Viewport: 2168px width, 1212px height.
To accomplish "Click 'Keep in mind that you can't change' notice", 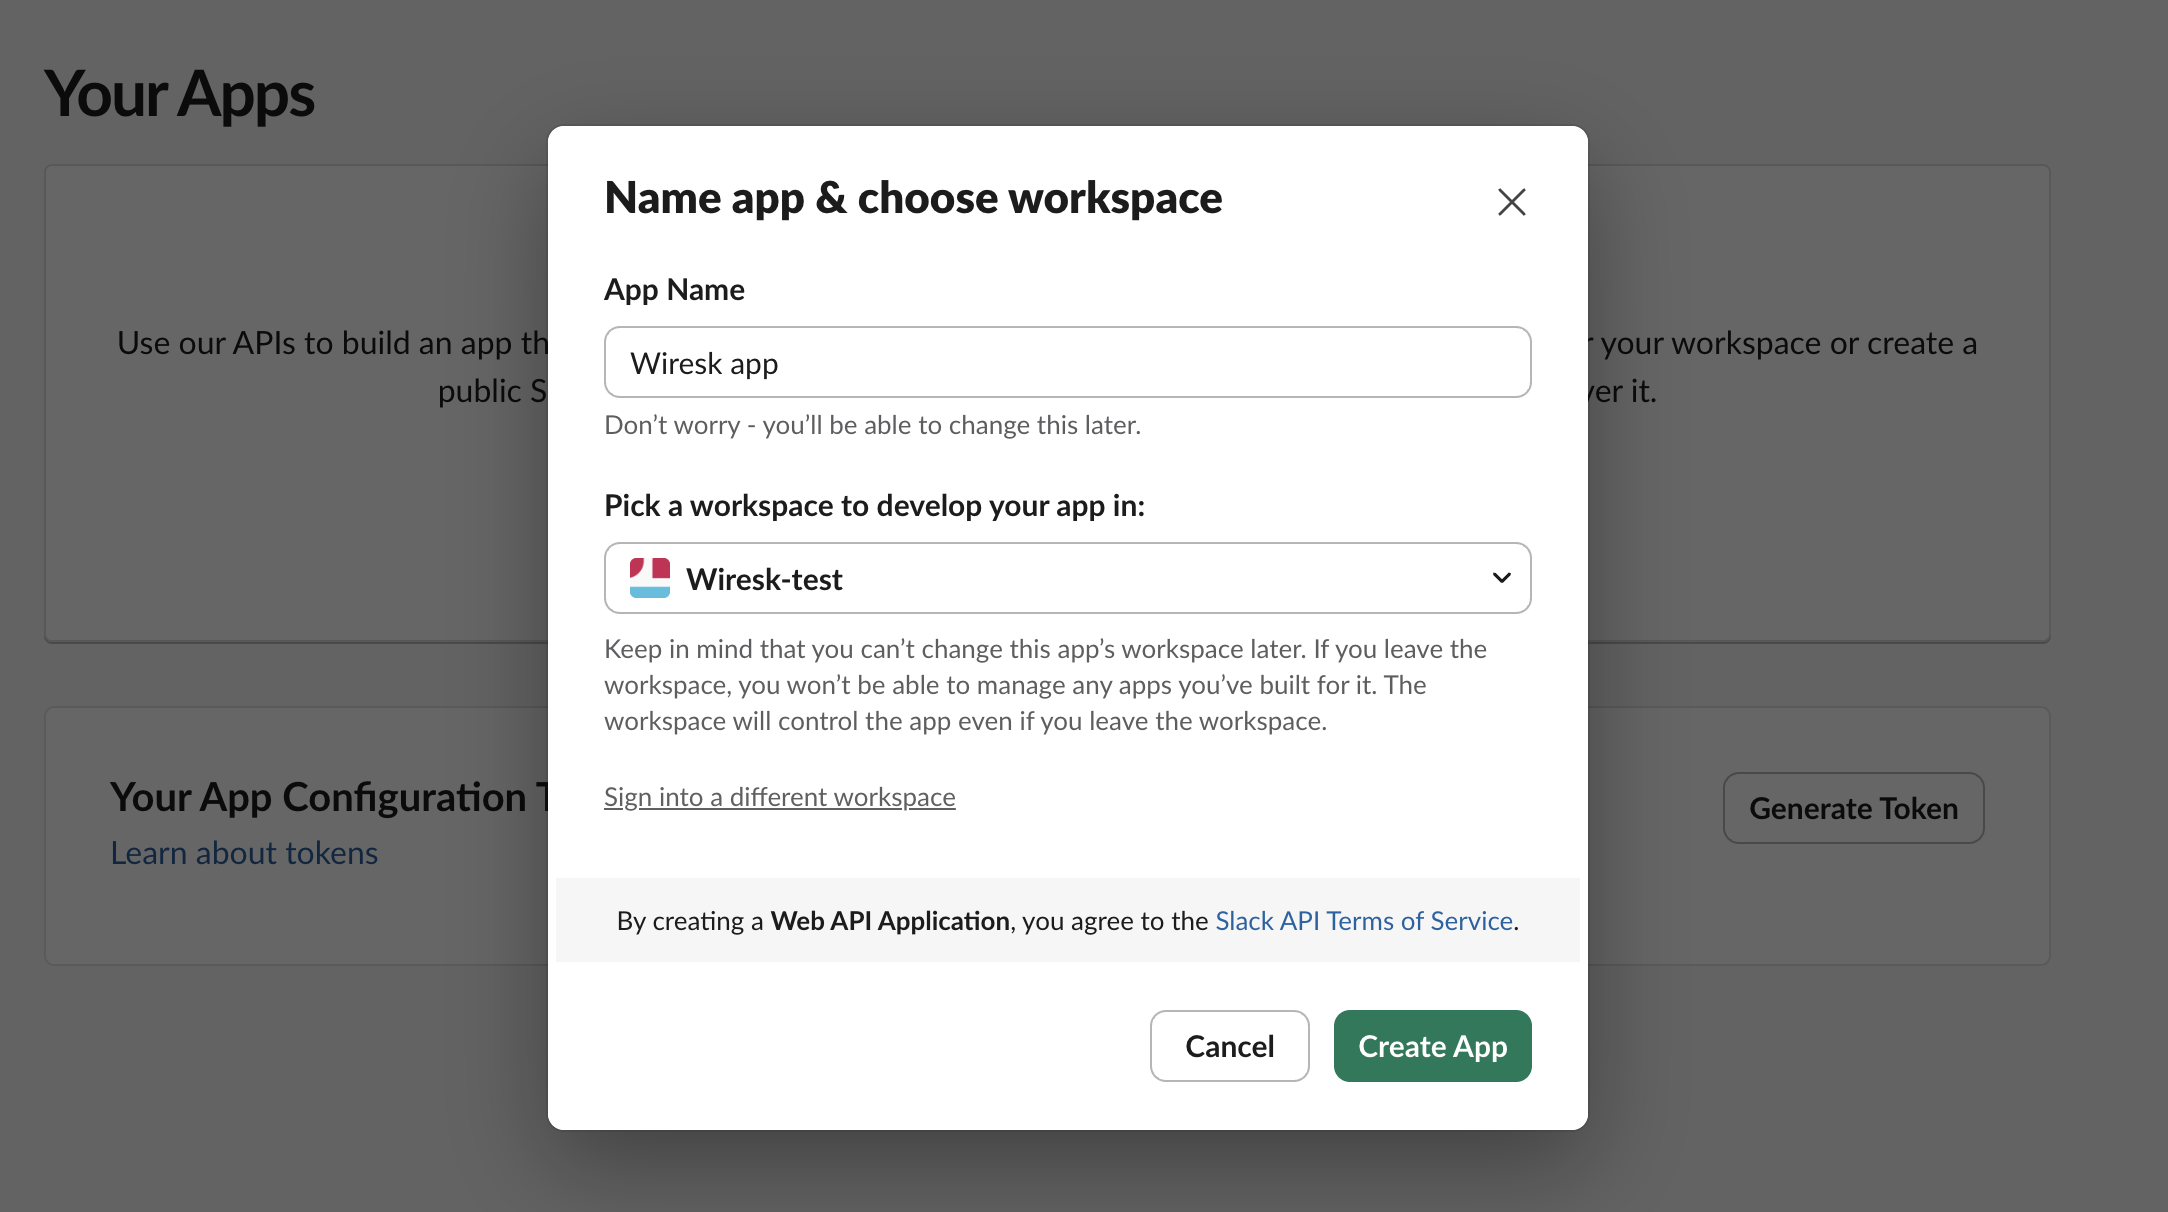I will (x=1045, y=685).
